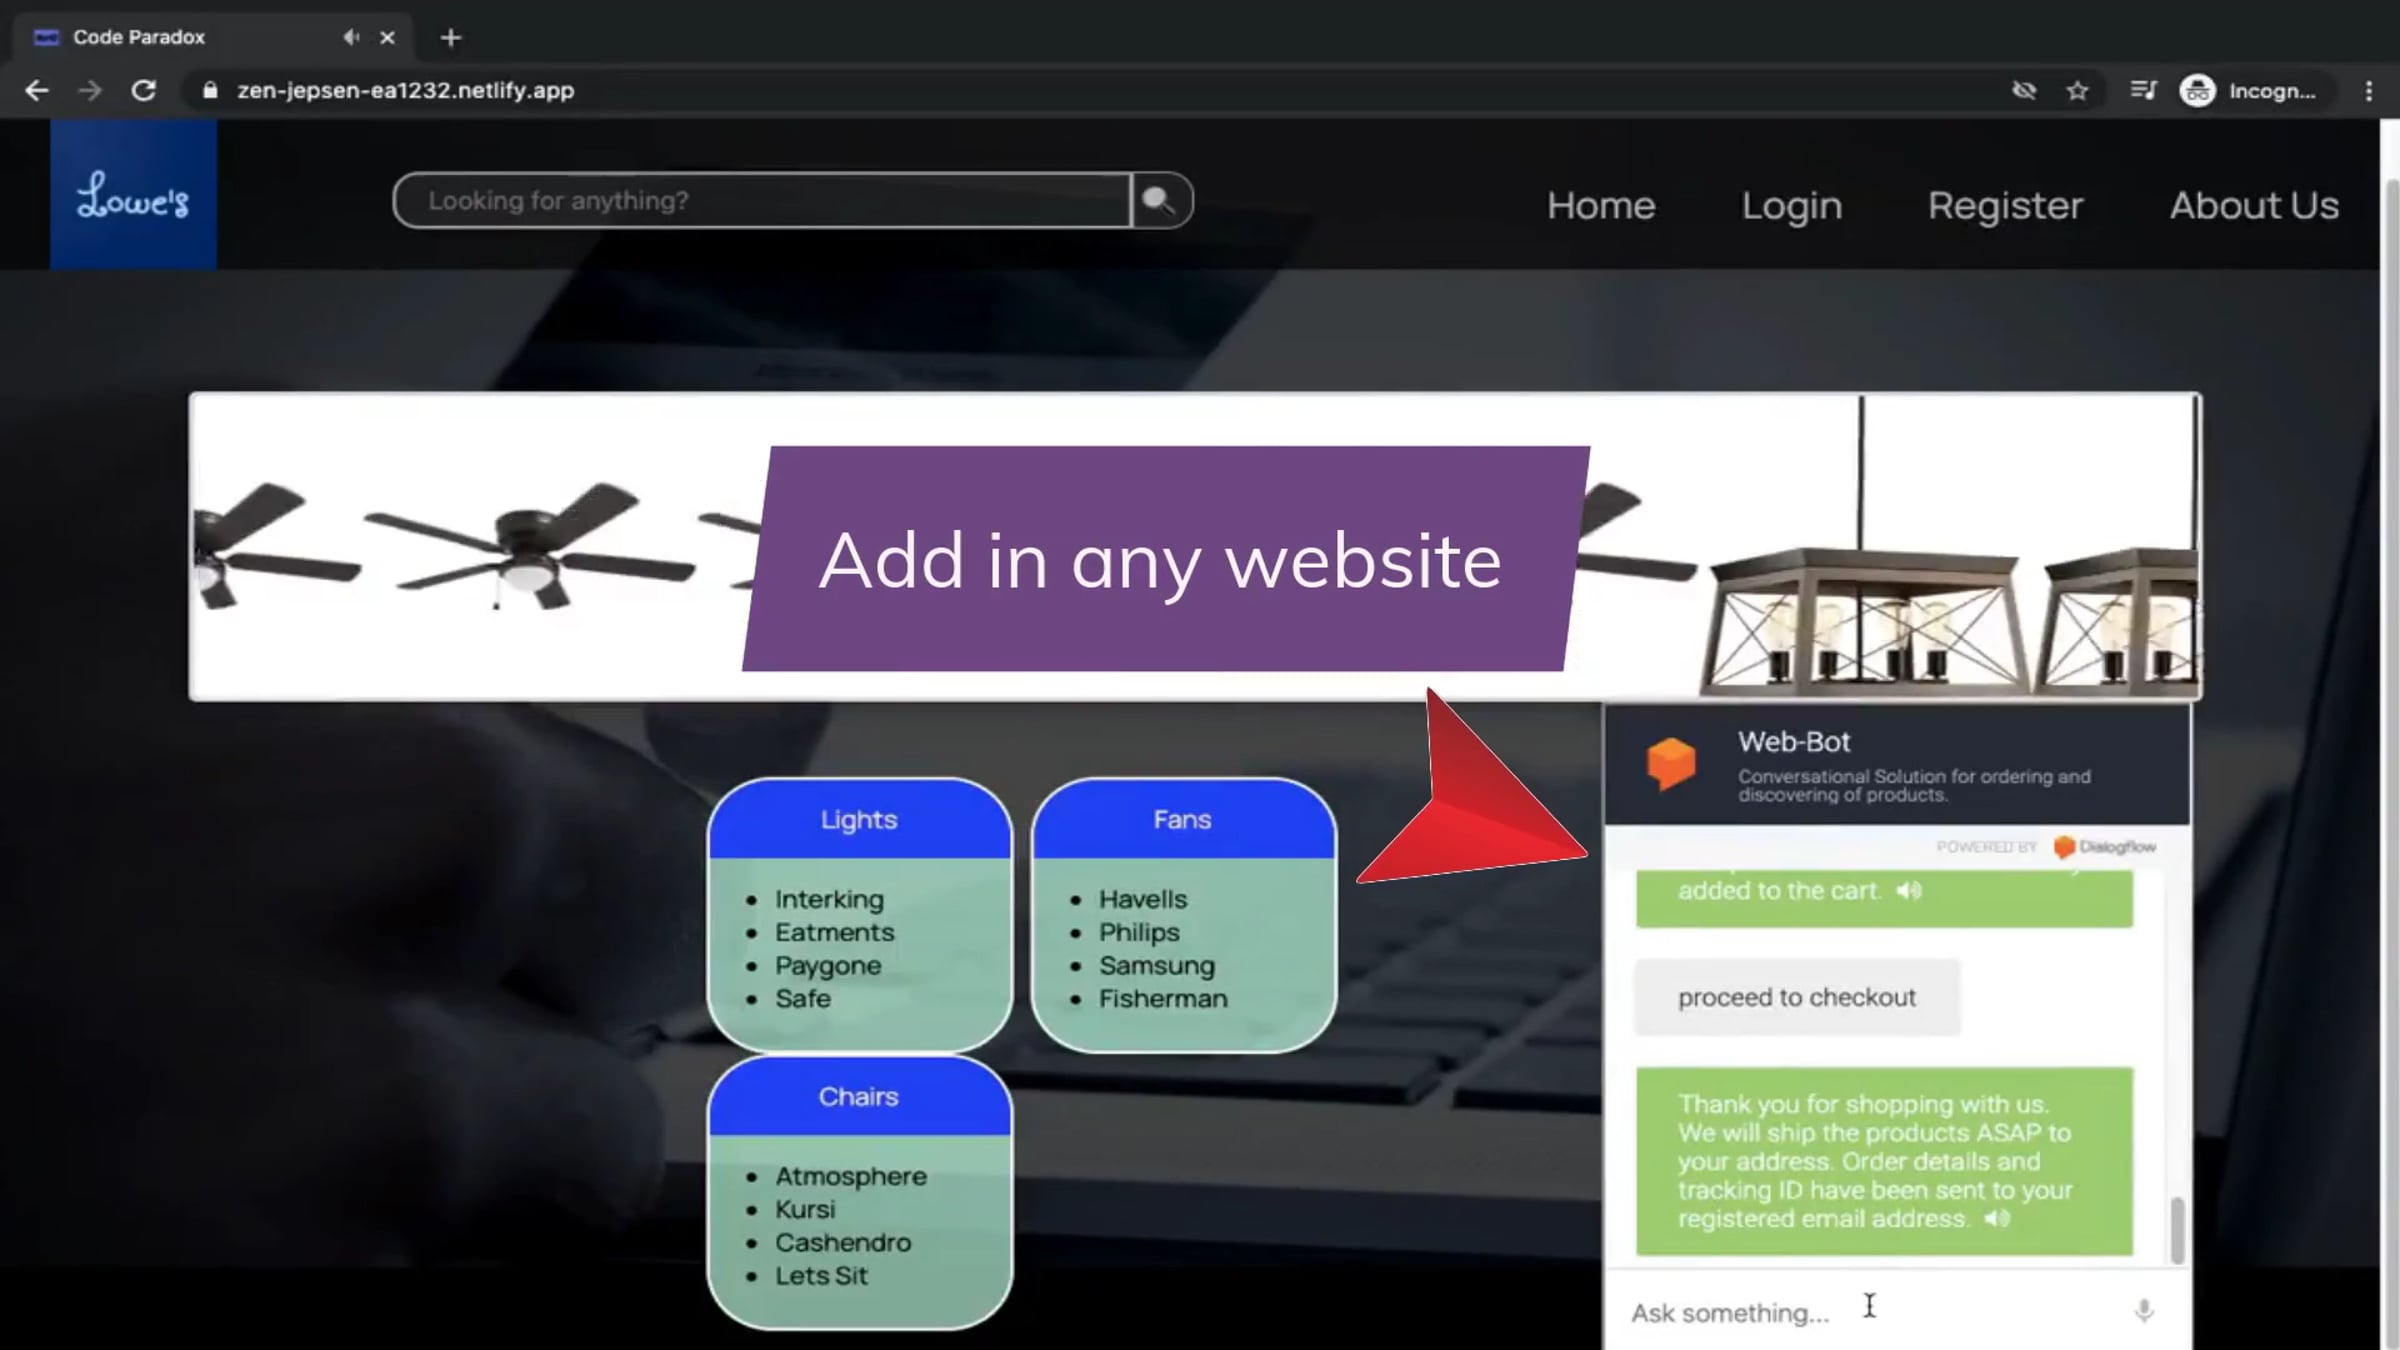This screenshot has height=1350, width=2400.
Task: Click the address bar URL
Action: click(405, 90)
